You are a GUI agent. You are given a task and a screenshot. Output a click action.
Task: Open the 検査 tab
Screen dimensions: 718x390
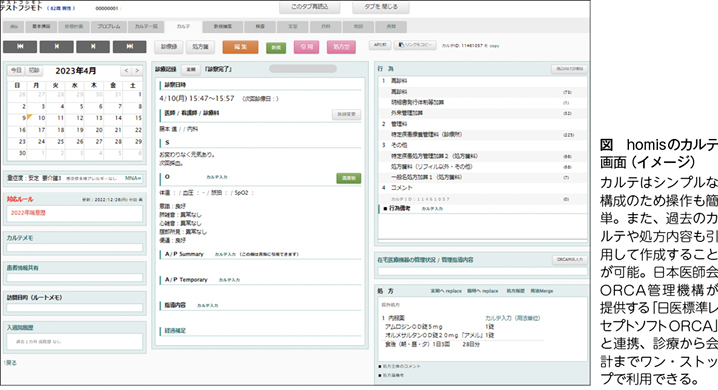click(x=260, y=27)
